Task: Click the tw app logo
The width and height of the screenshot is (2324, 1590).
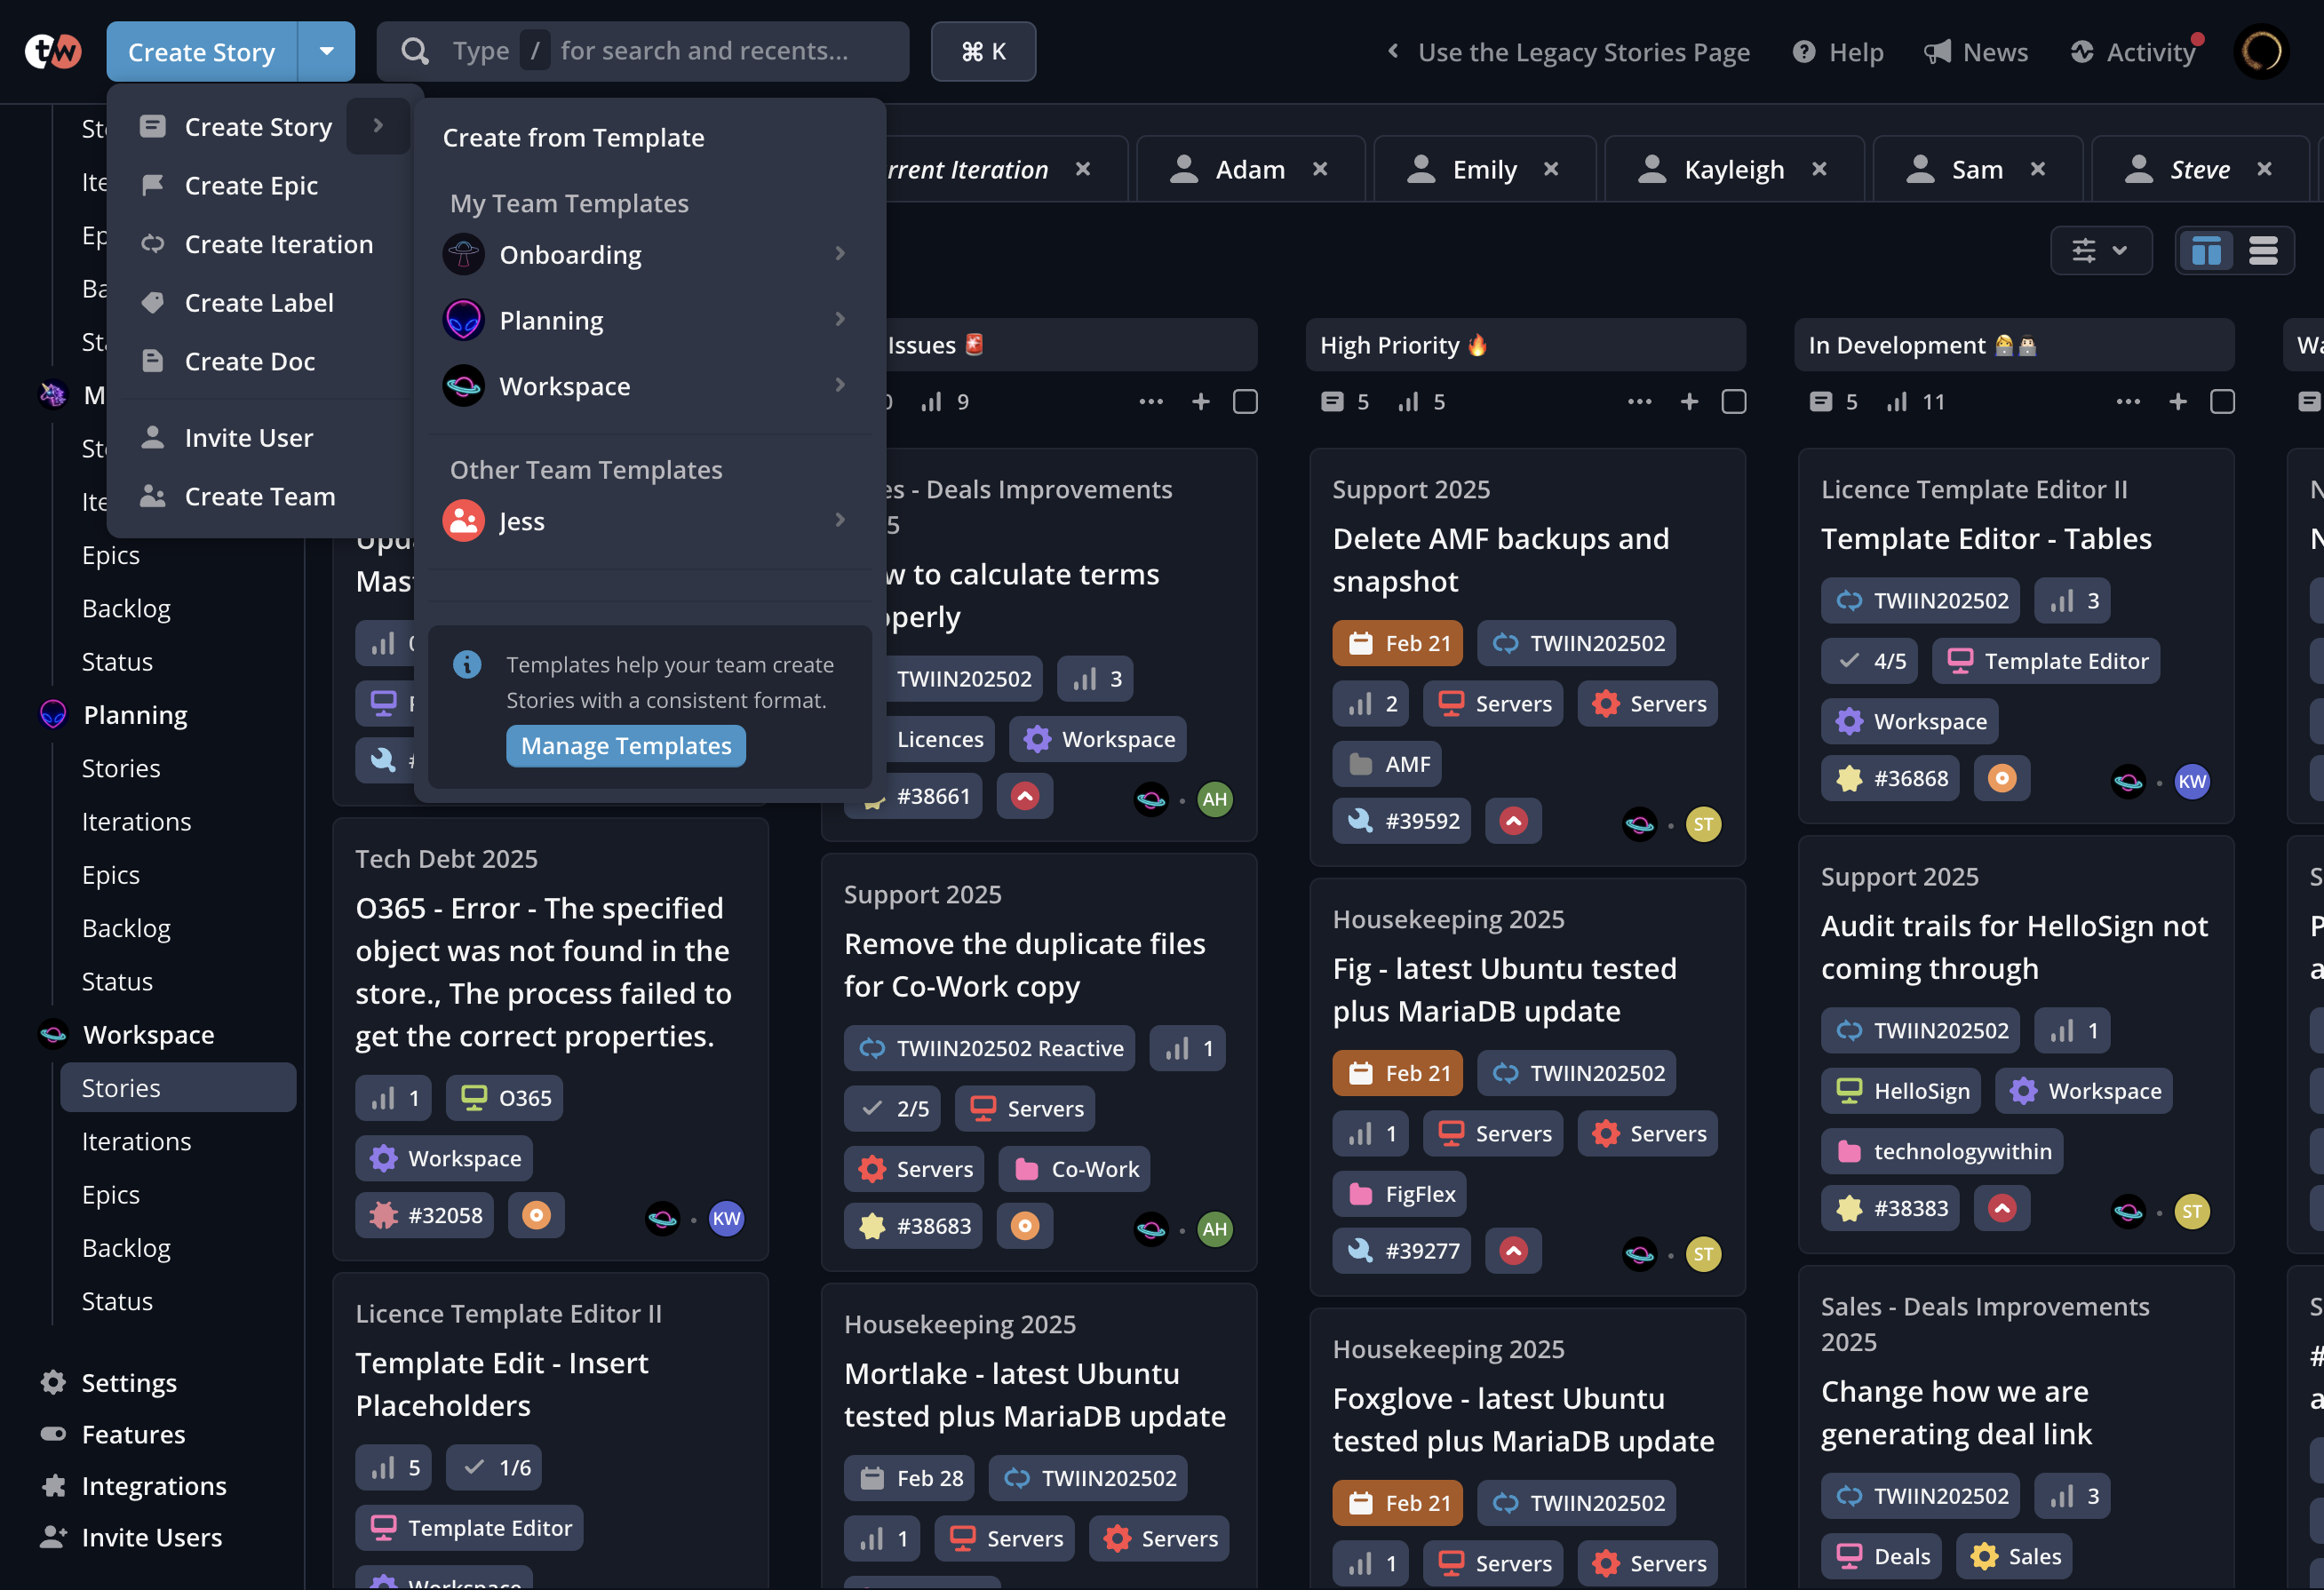Action: click(x=52, y=52)
